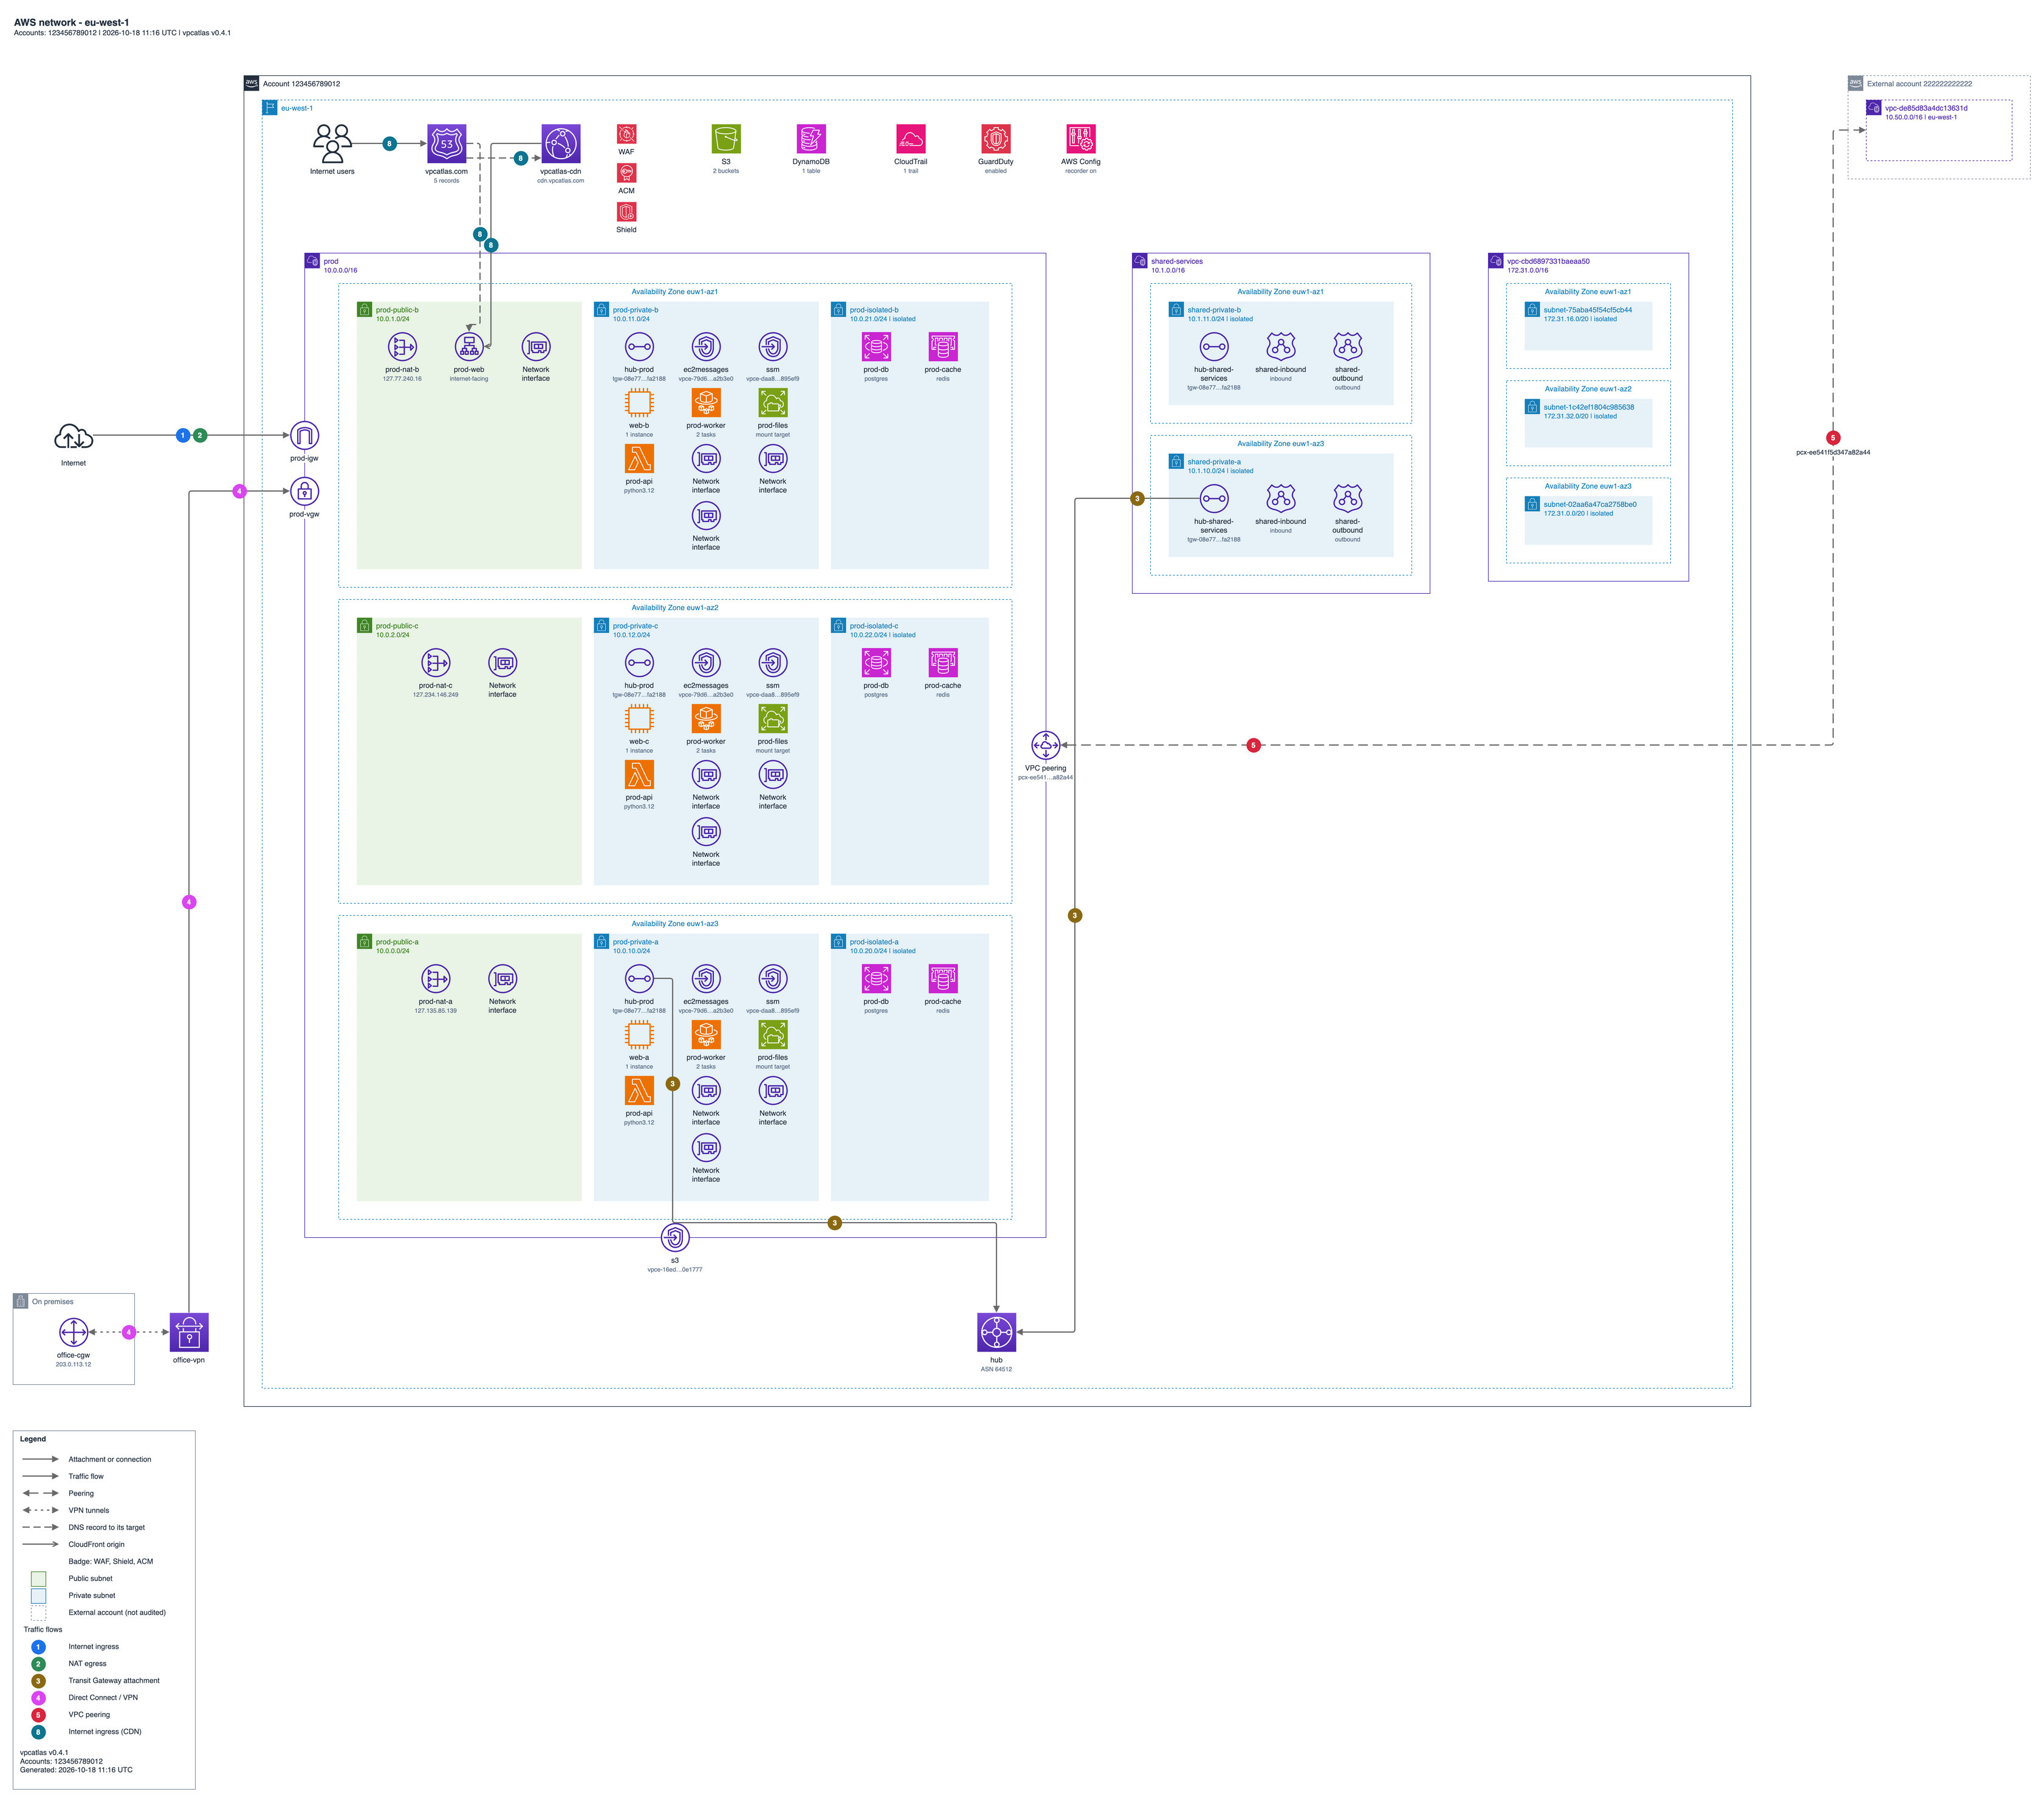Click the web-a instance icon
The image size is (2044, 1803).
pos(639,1035)
